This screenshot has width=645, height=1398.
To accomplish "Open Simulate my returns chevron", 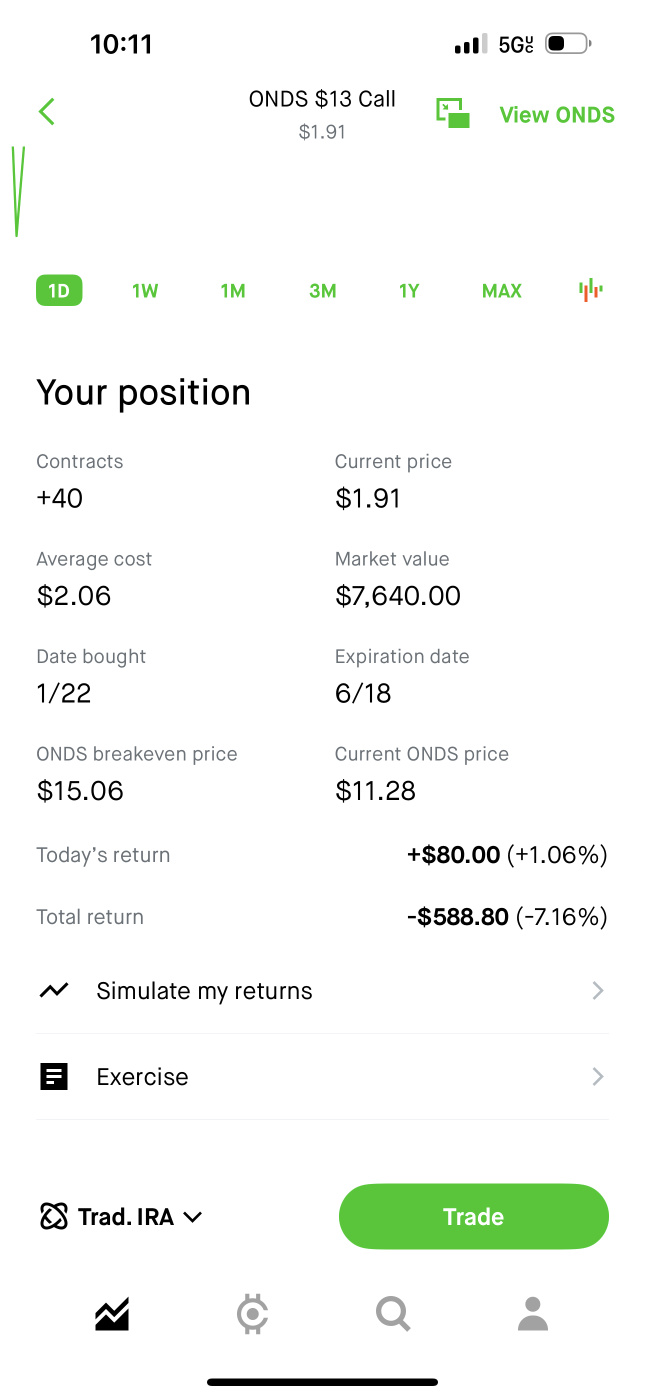I will click(x=598, y=991).
